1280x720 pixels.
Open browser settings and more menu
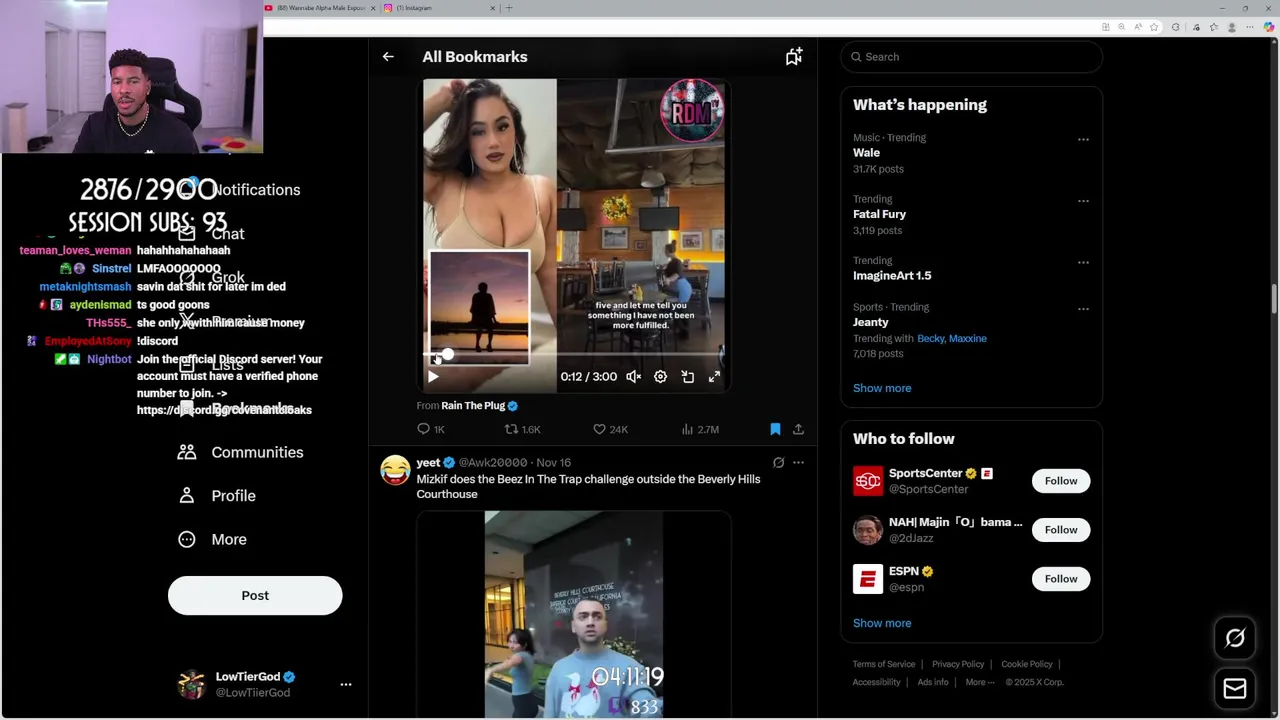(1250, 27)
